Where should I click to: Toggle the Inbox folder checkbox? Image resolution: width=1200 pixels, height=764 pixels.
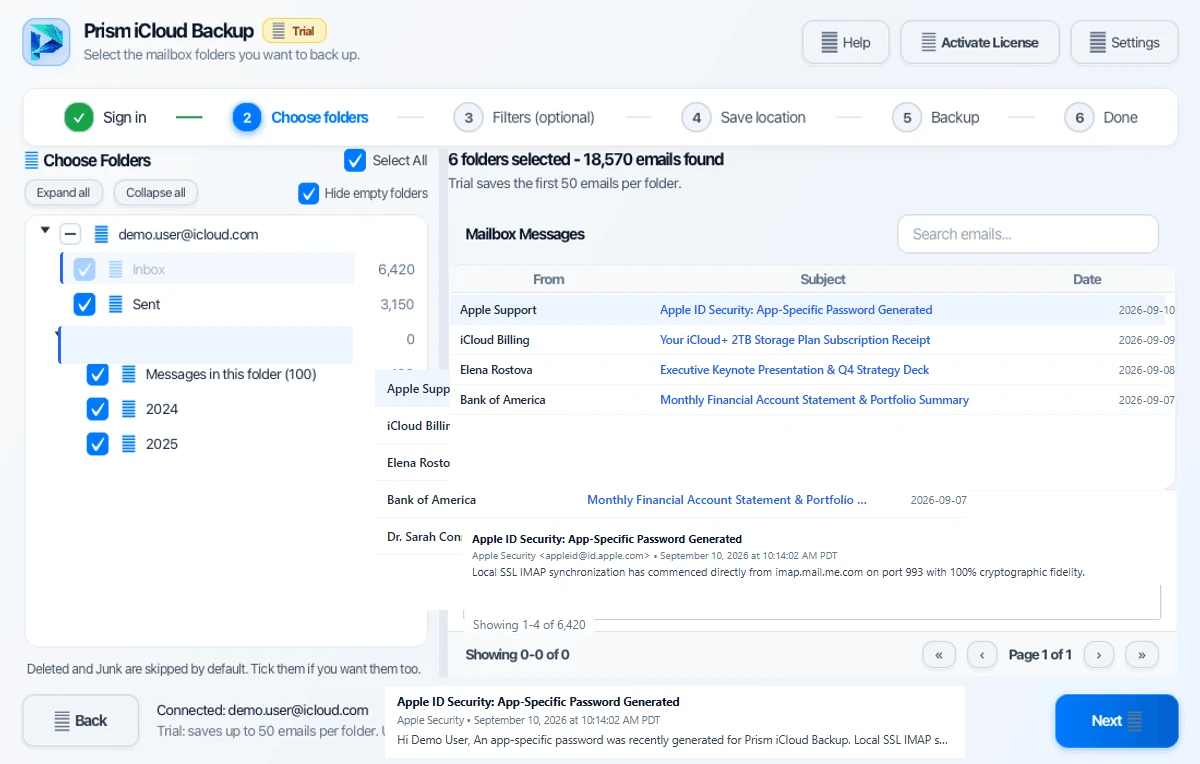(85, 269)
